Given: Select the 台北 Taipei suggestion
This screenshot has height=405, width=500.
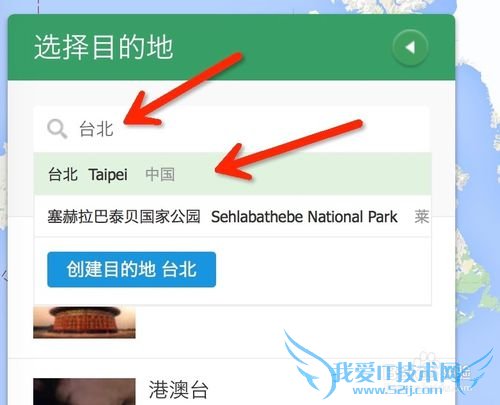Looking at the screenshot, I should pyautogui.click(x=232, y=174).
